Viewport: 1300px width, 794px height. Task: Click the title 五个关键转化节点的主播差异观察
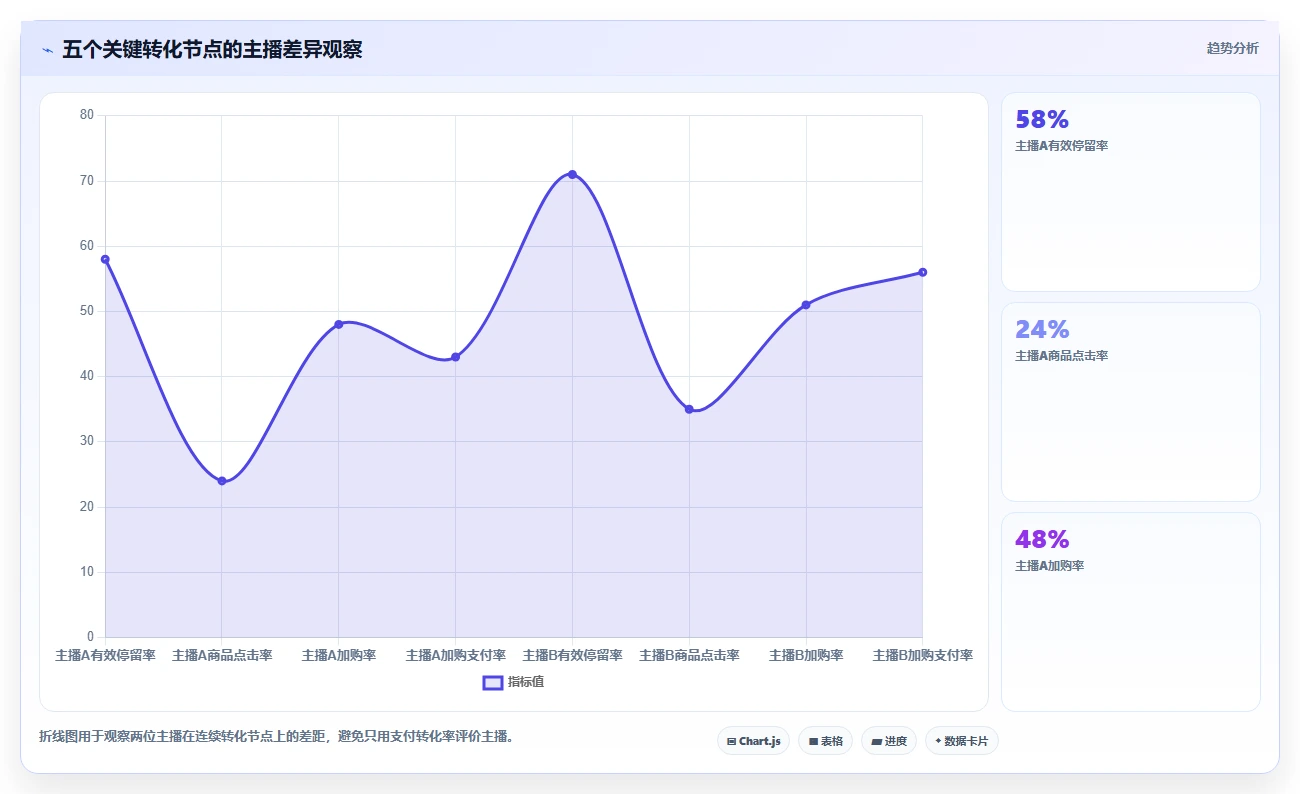click(212, 50)
